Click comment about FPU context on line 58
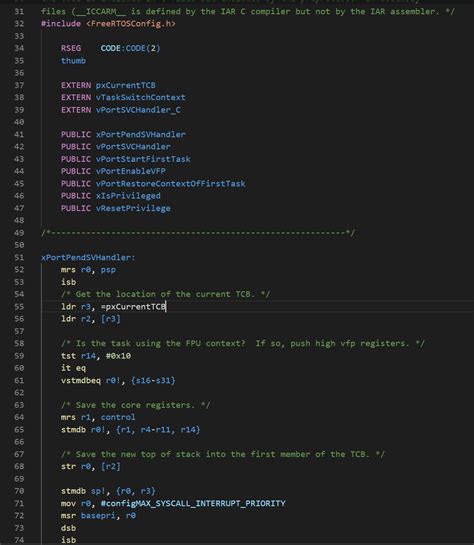Viewport: 474px width, 545px height. pos(243,344)
